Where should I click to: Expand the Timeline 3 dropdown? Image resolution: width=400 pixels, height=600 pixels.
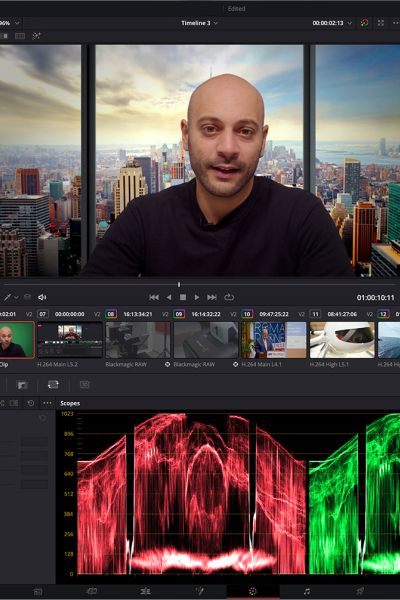(199, 23)
